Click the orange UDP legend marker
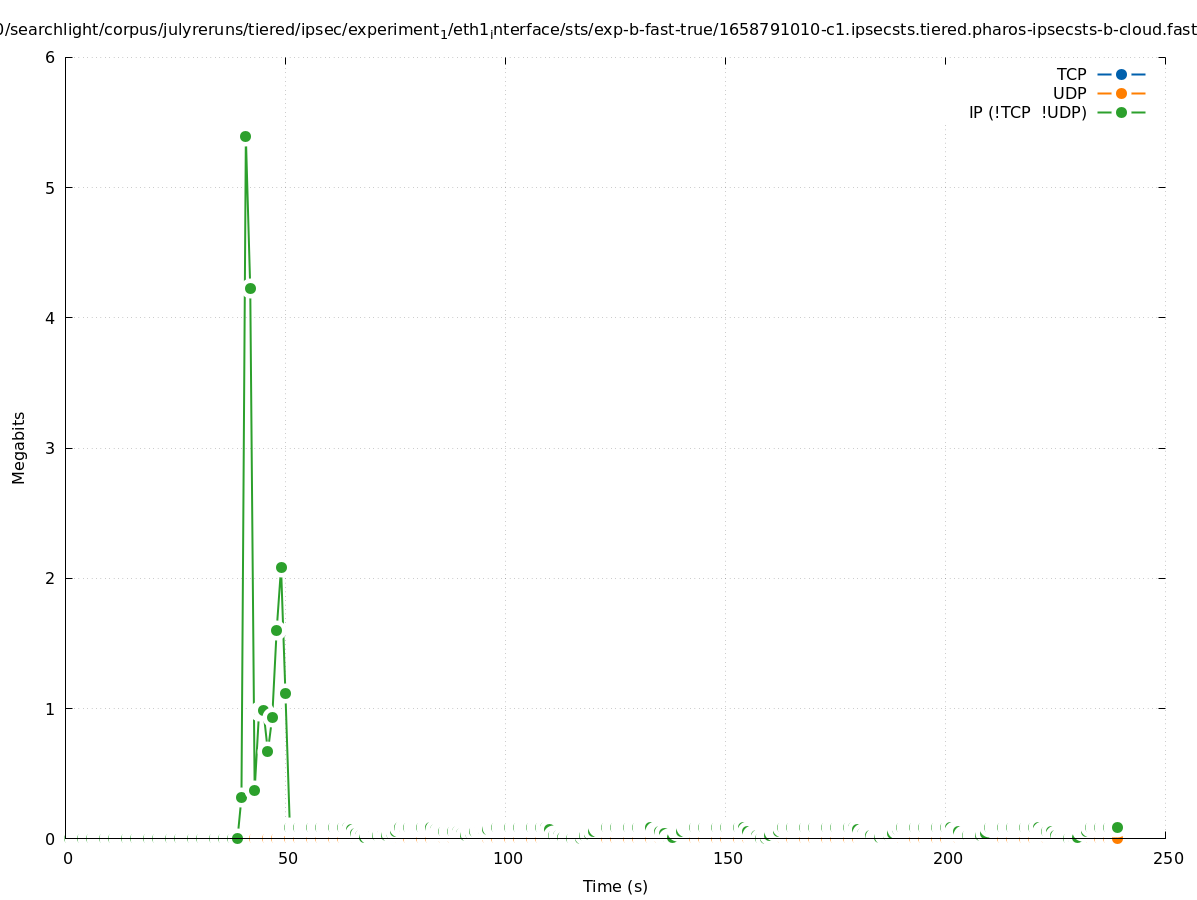The width and height of the screenshot is (1197, 900). pyautogui.click(x=1121, y=93)
